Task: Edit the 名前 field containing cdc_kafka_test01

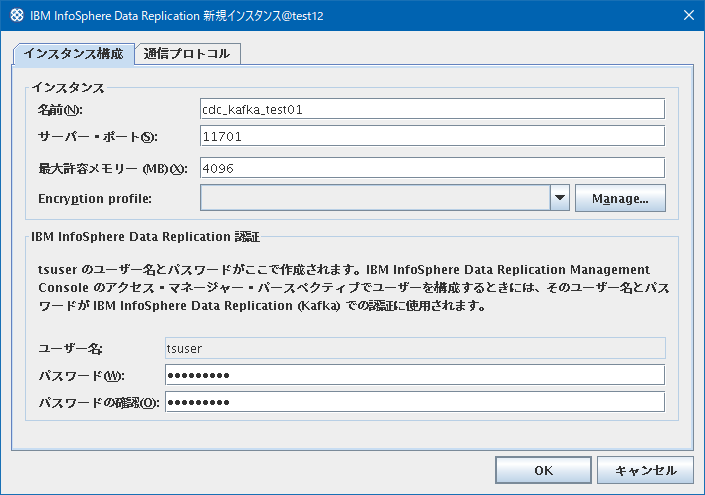Action: [x=432, y=109]
